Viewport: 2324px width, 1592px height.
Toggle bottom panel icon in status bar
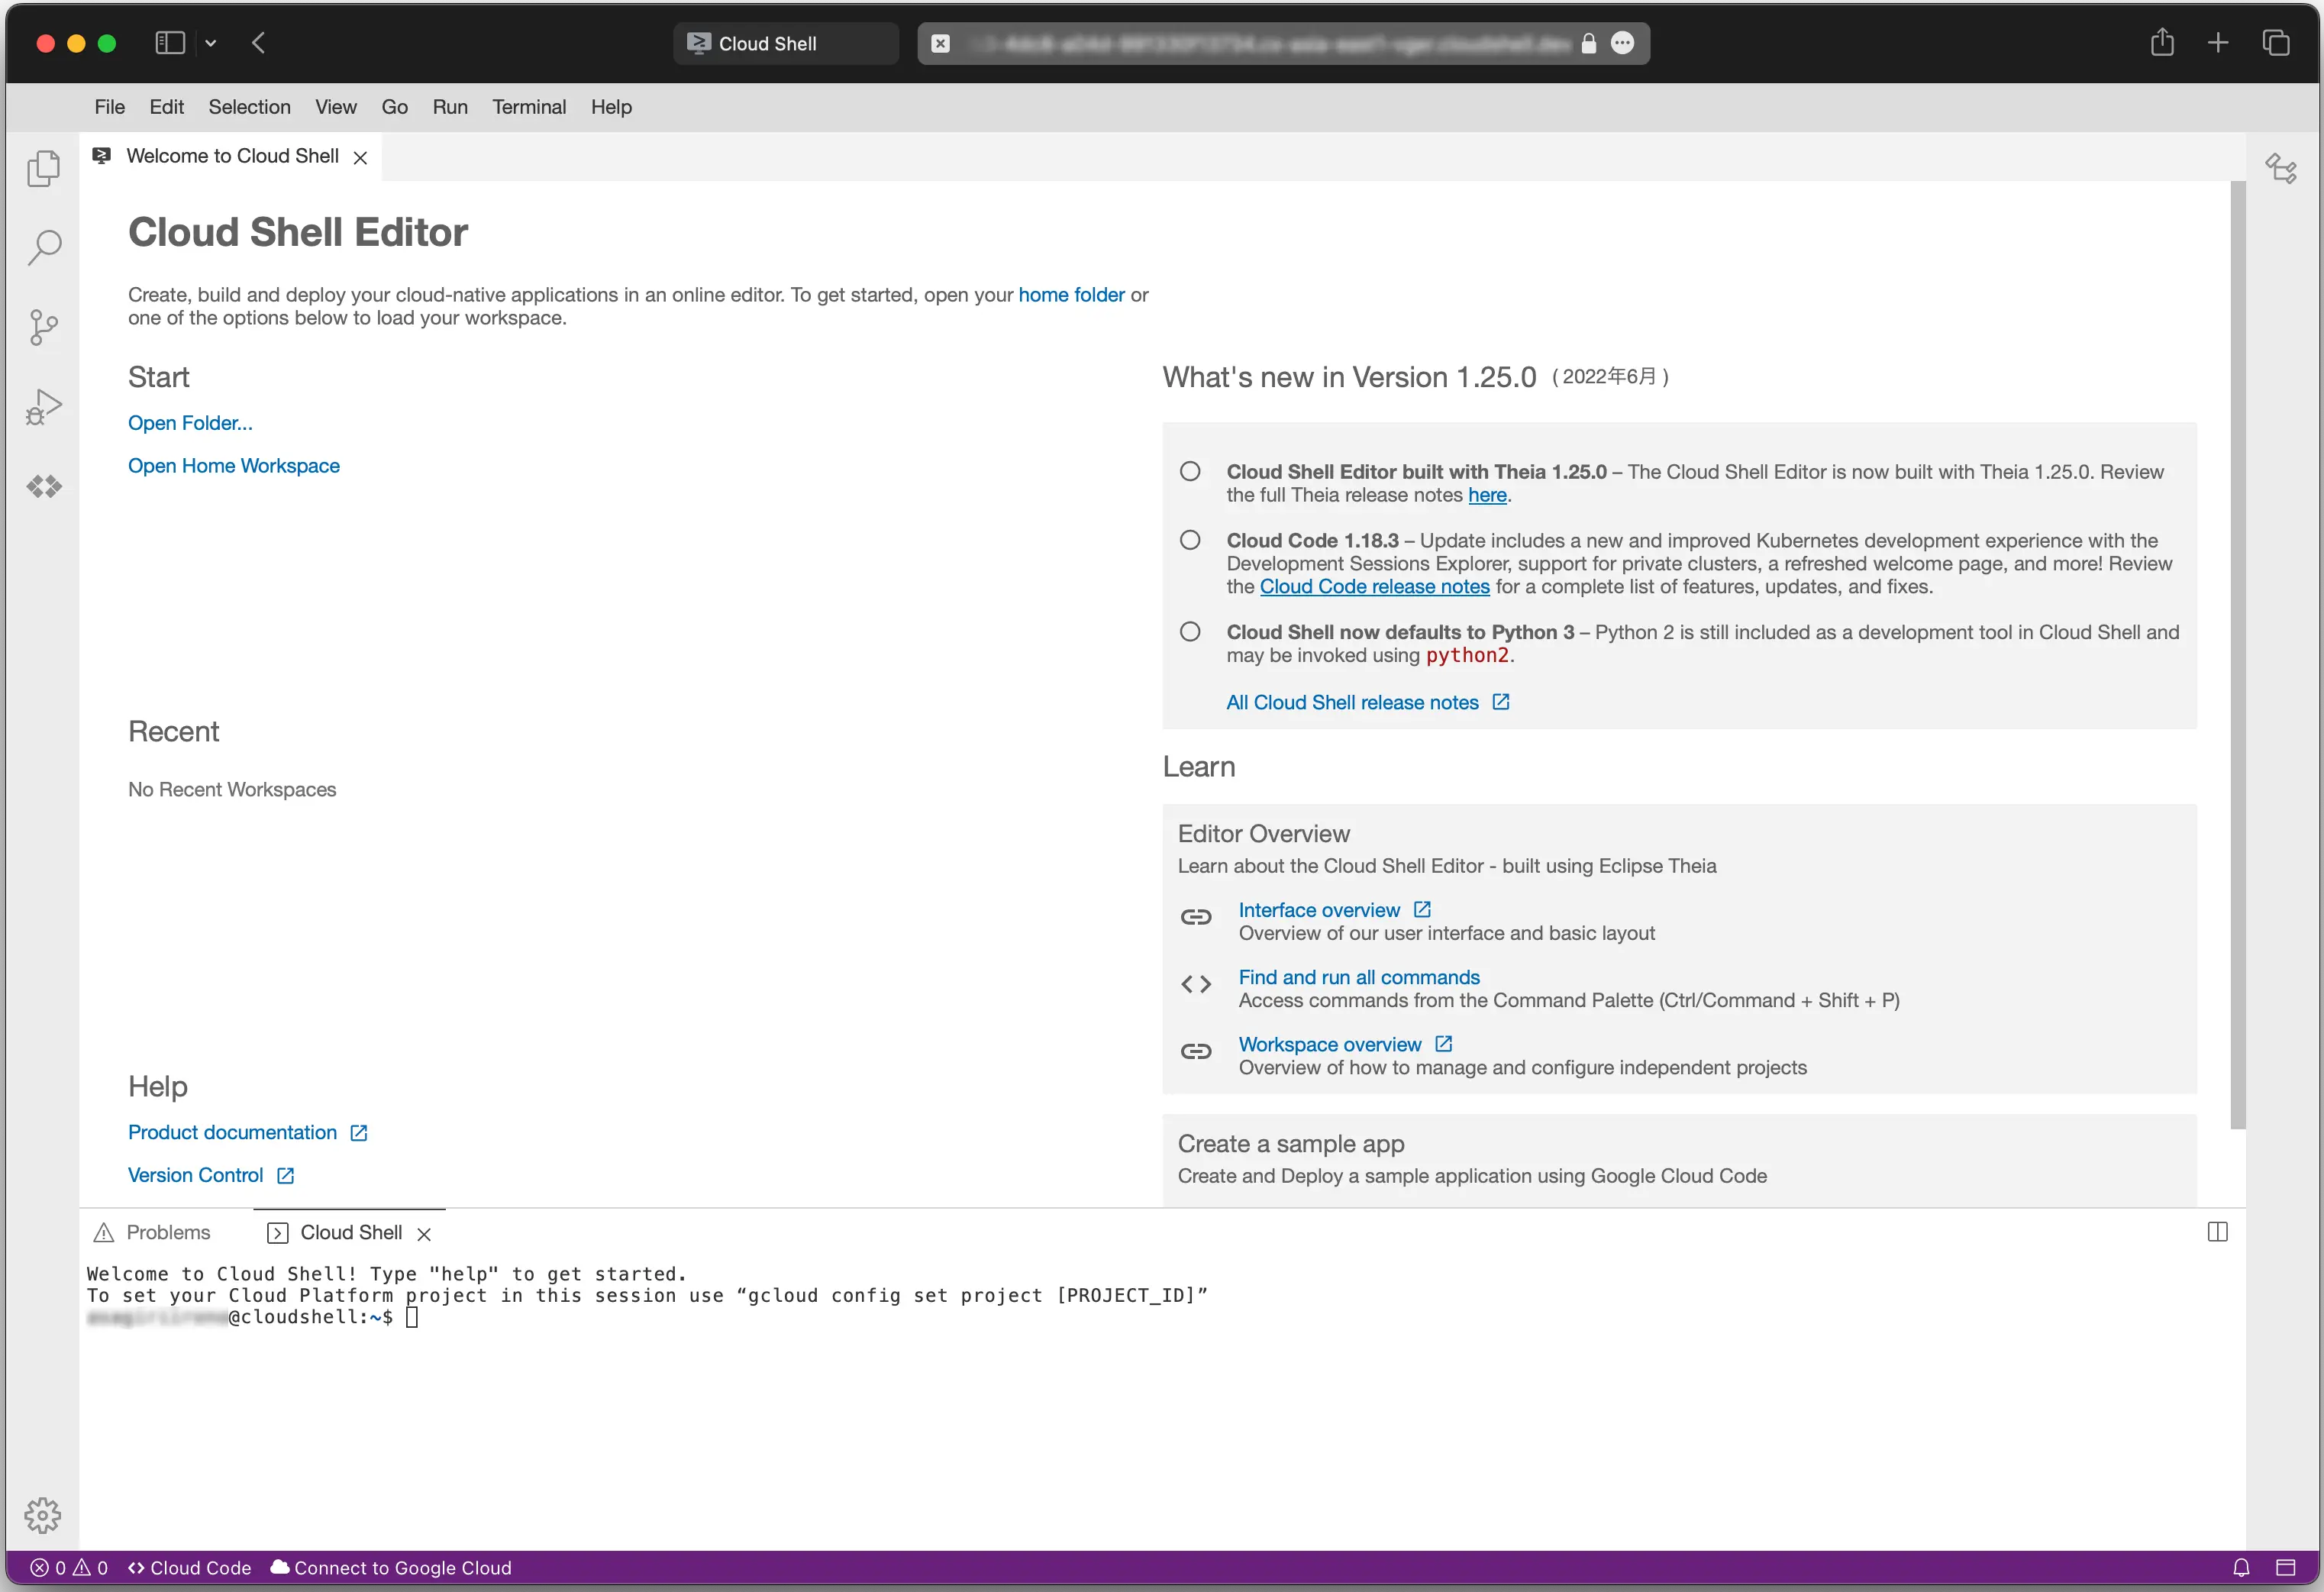pyautogui.click(x=2285, y=1567)
